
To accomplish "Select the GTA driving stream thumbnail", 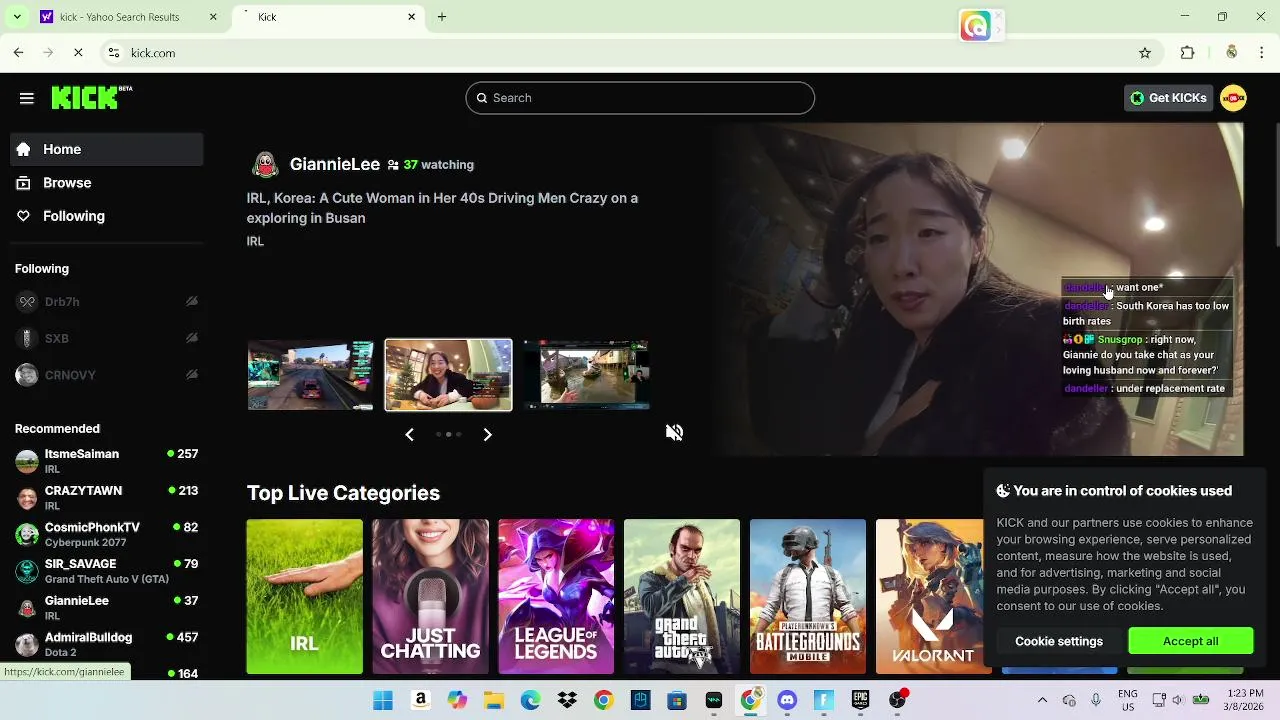I will pos(311,375).
